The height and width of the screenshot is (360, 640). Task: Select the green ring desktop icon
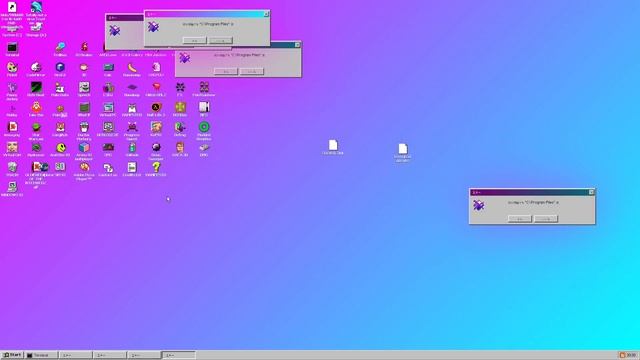(x=204, y=127)
